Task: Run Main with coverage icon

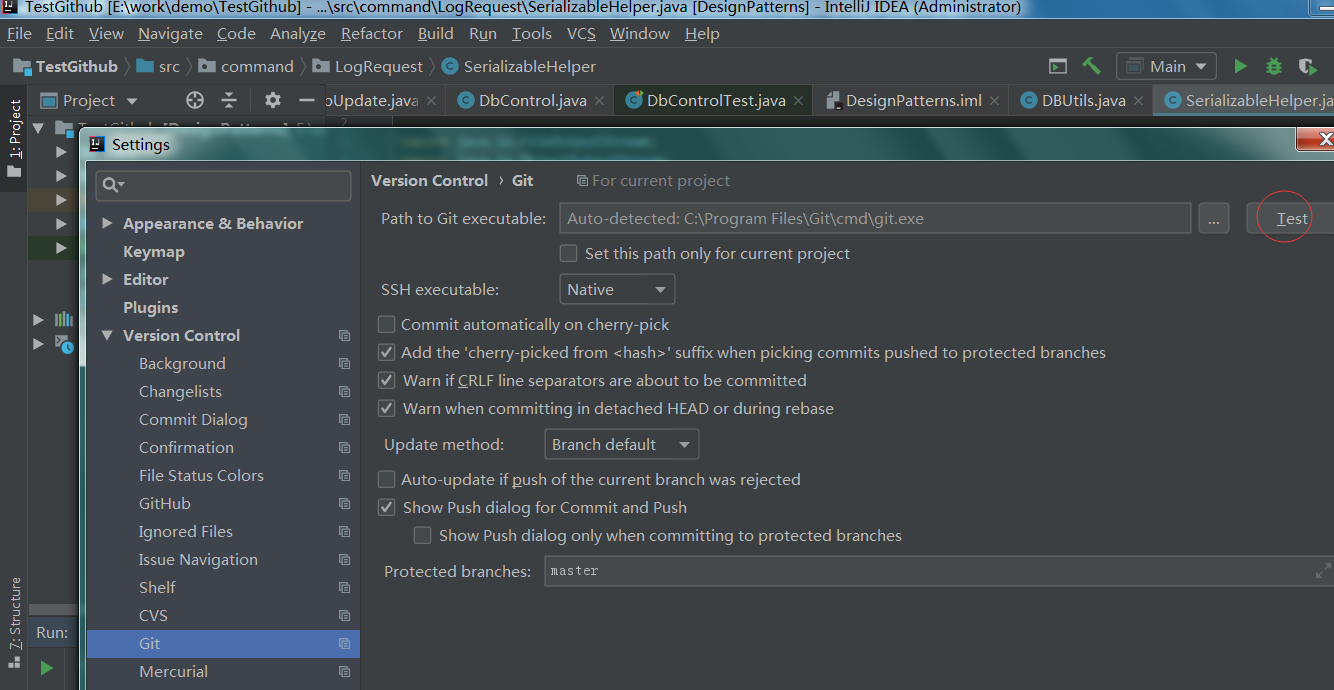Action: 1307,66
